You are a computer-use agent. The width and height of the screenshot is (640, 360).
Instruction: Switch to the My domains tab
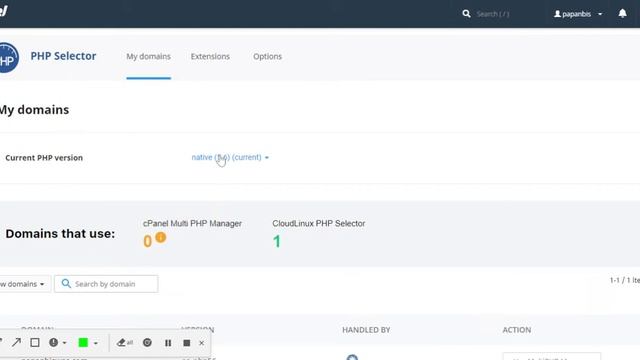[148, 56]
